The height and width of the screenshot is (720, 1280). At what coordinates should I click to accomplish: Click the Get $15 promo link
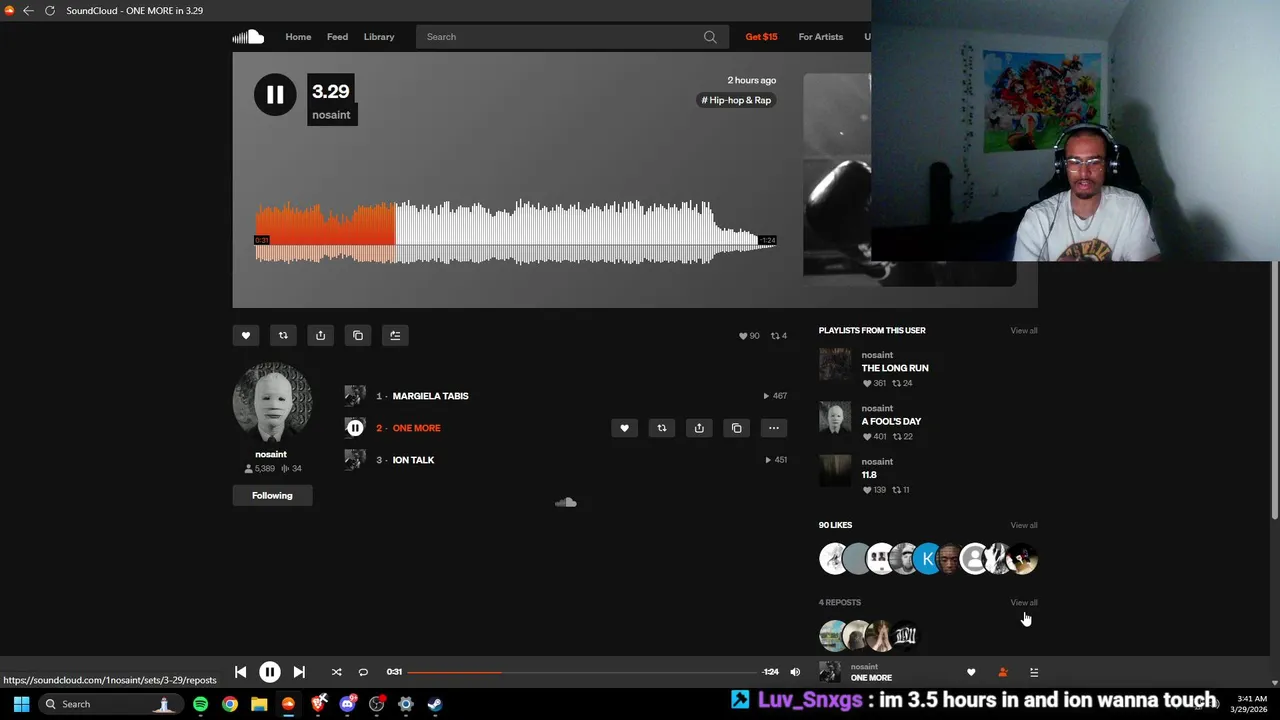[x=761, y=37]
